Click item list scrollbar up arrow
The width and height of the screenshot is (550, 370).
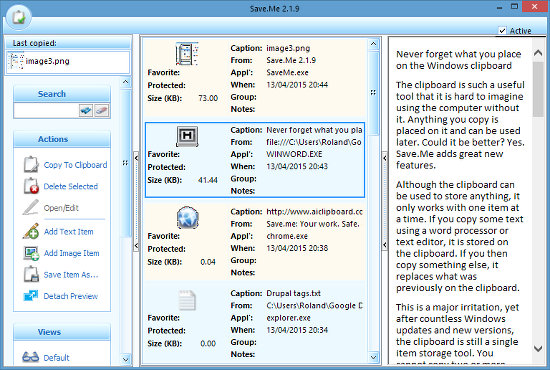[x=374, y=44]
